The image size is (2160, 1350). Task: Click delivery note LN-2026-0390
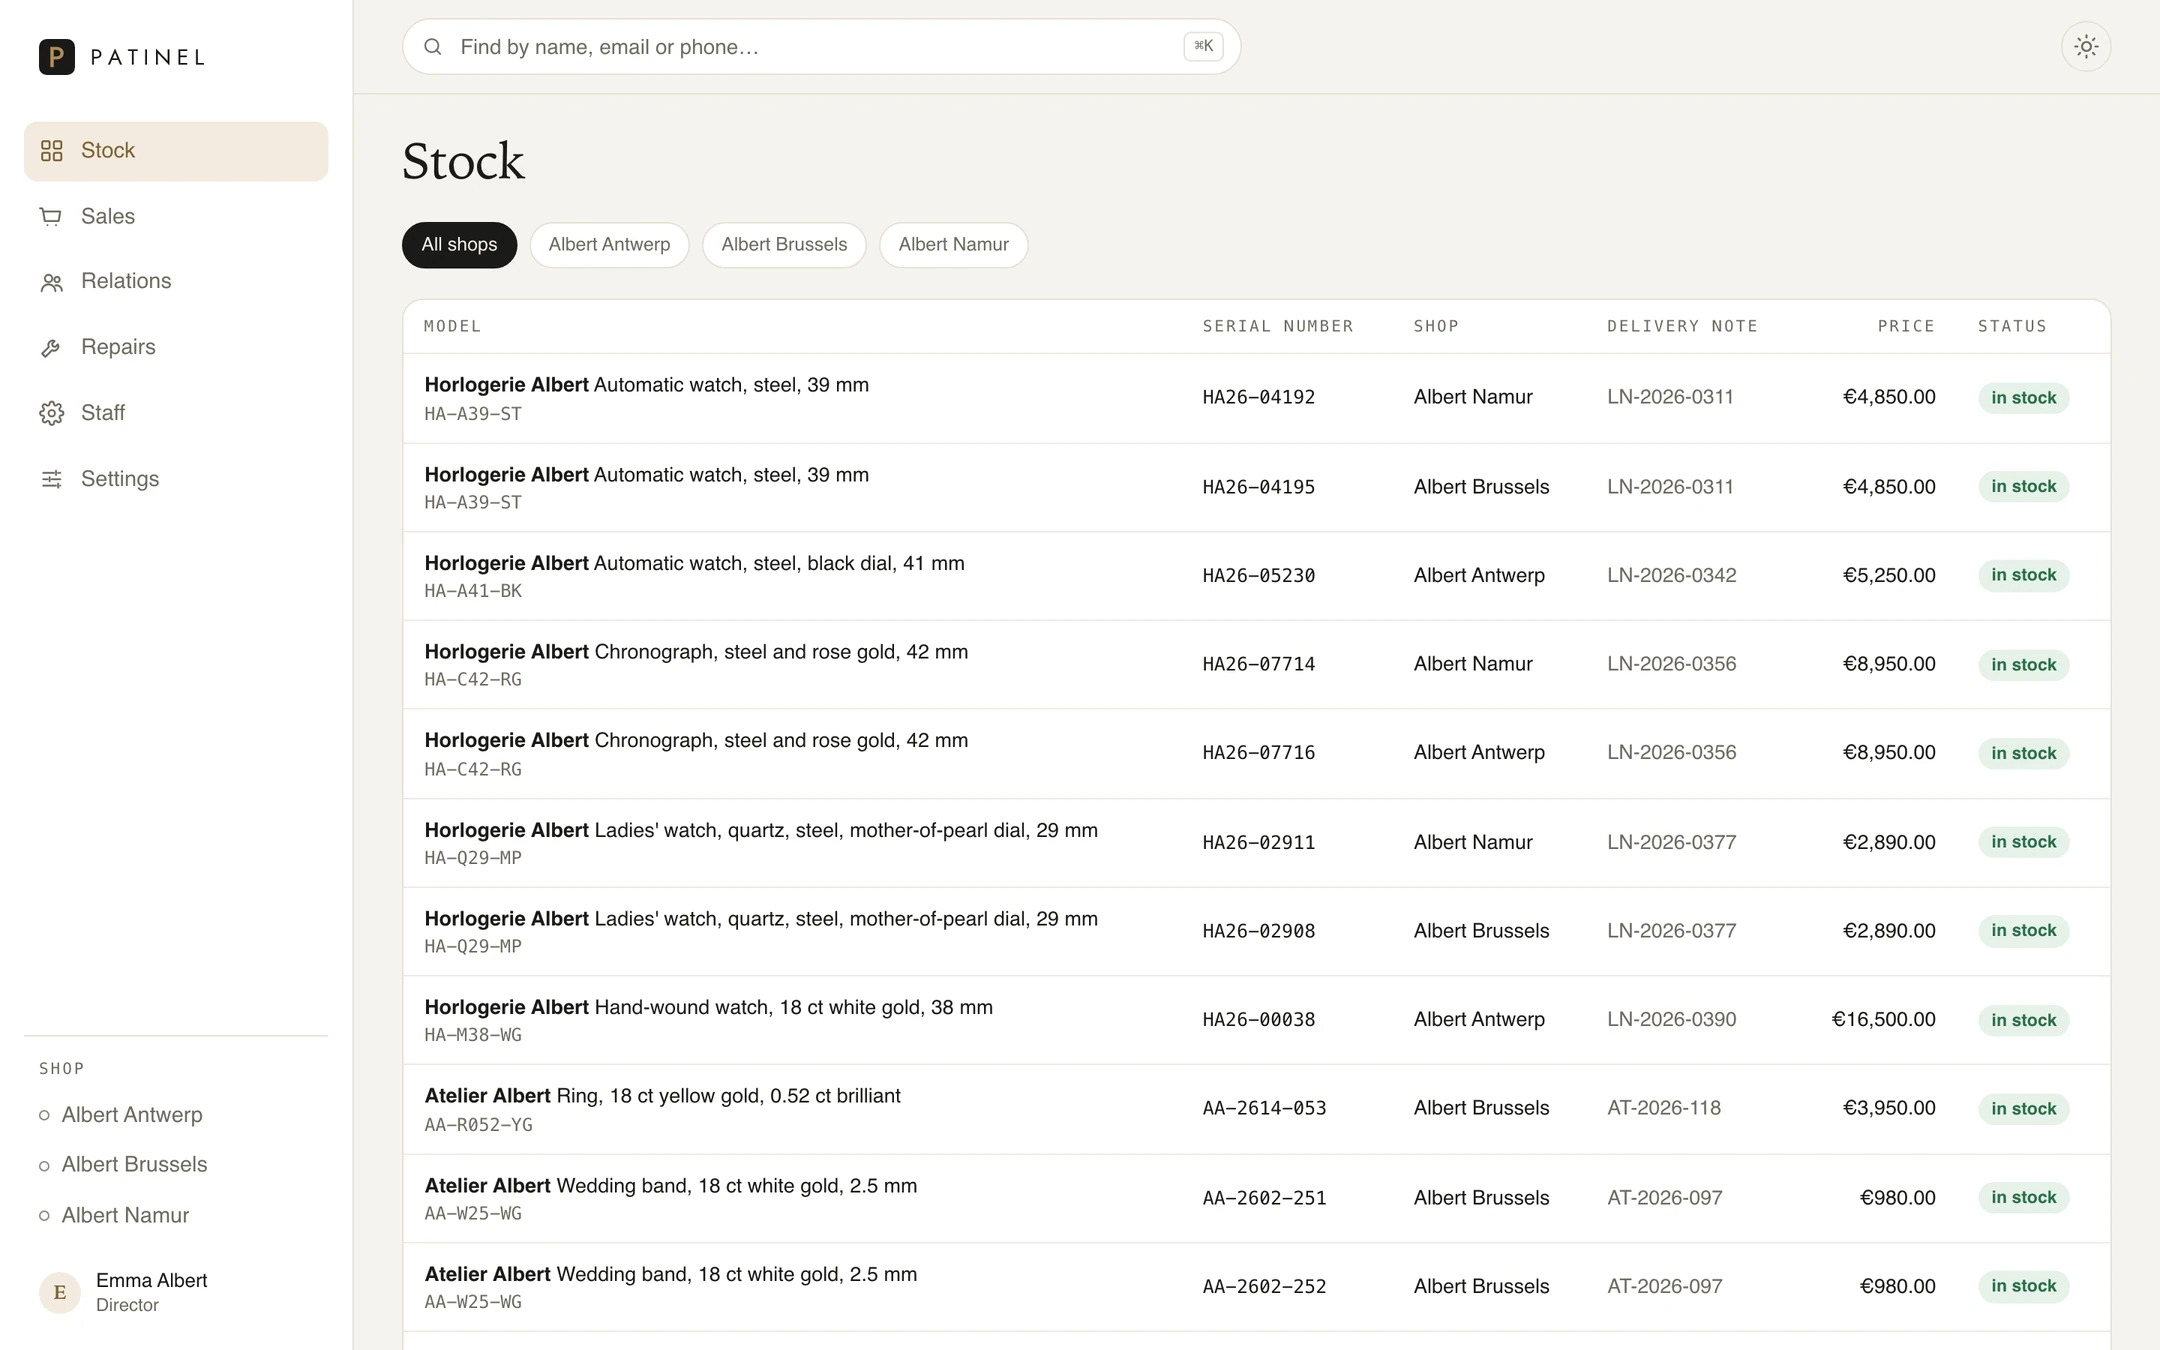coord(1671,1020)
